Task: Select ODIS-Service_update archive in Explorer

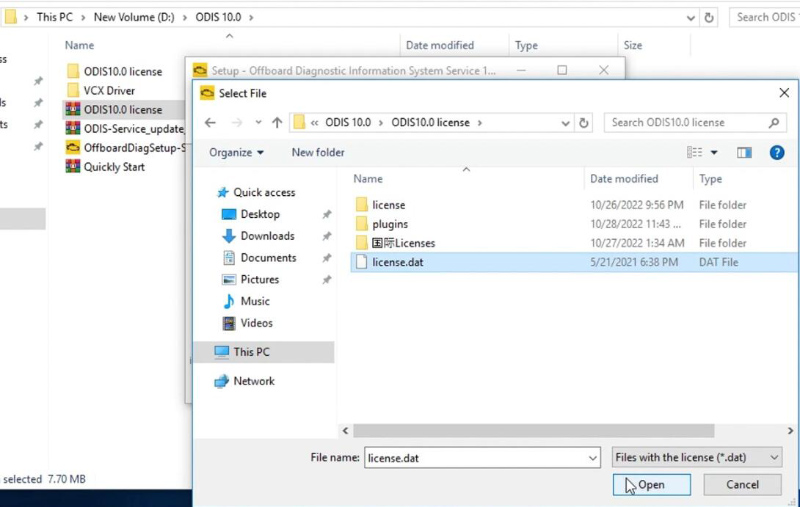Action: (126, 129)
